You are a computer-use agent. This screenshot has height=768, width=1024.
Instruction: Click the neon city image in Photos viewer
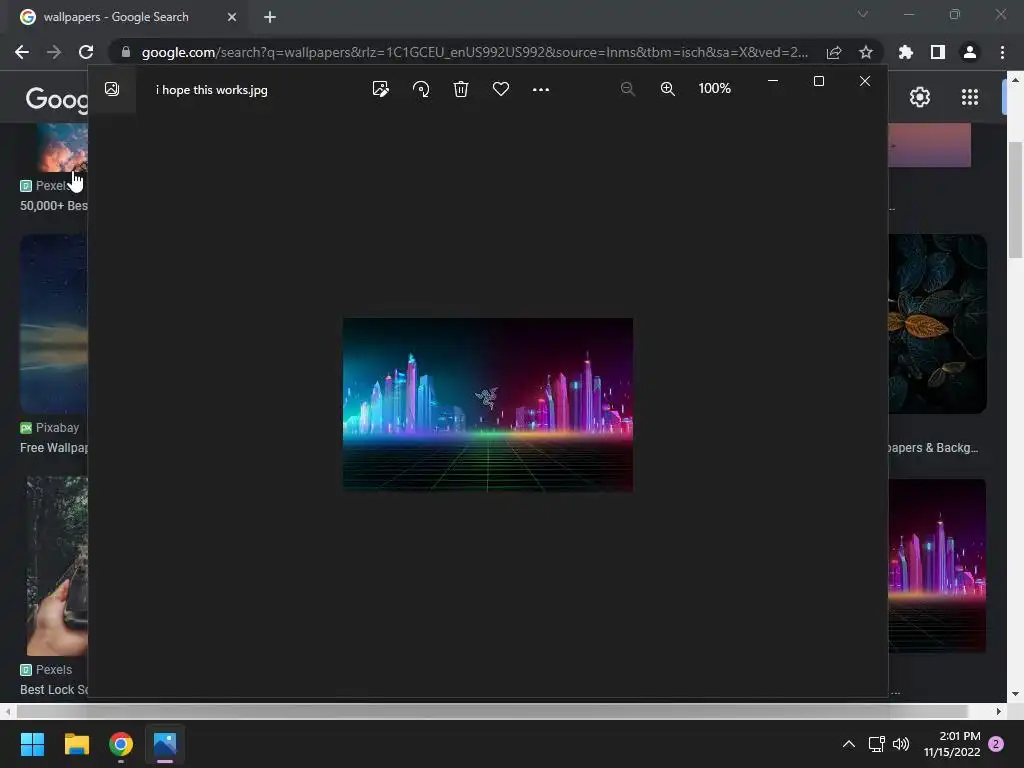pos(488,405)
